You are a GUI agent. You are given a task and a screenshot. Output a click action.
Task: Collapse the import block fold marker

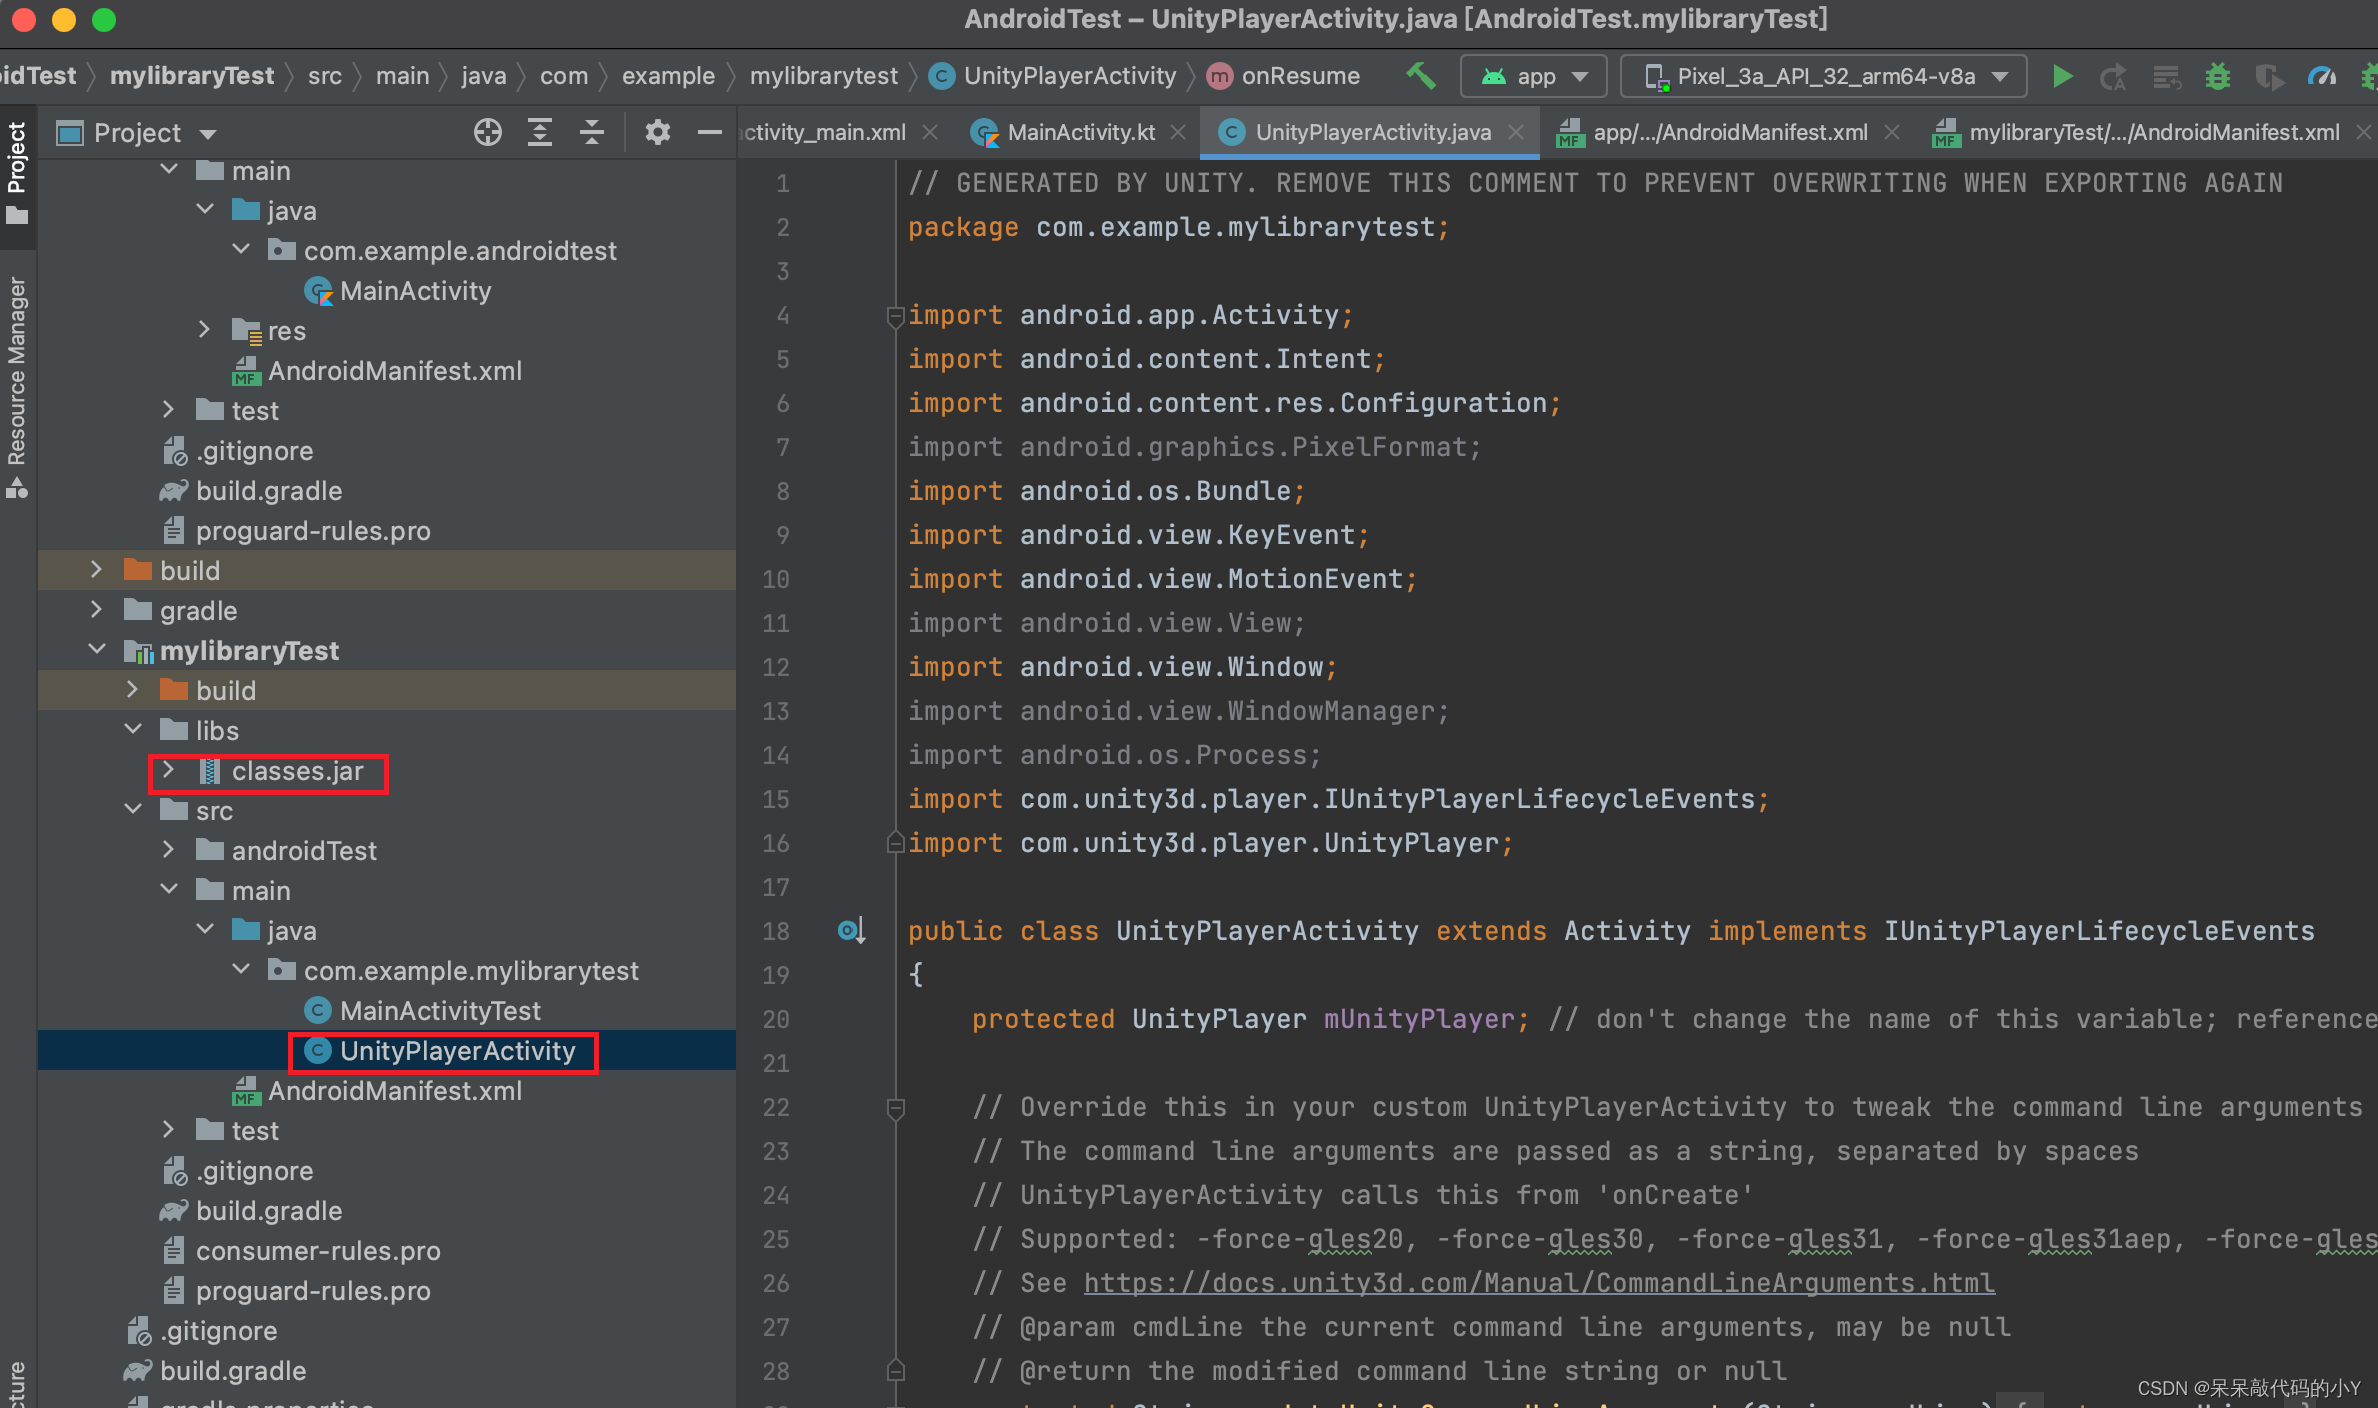pos(895,317)
